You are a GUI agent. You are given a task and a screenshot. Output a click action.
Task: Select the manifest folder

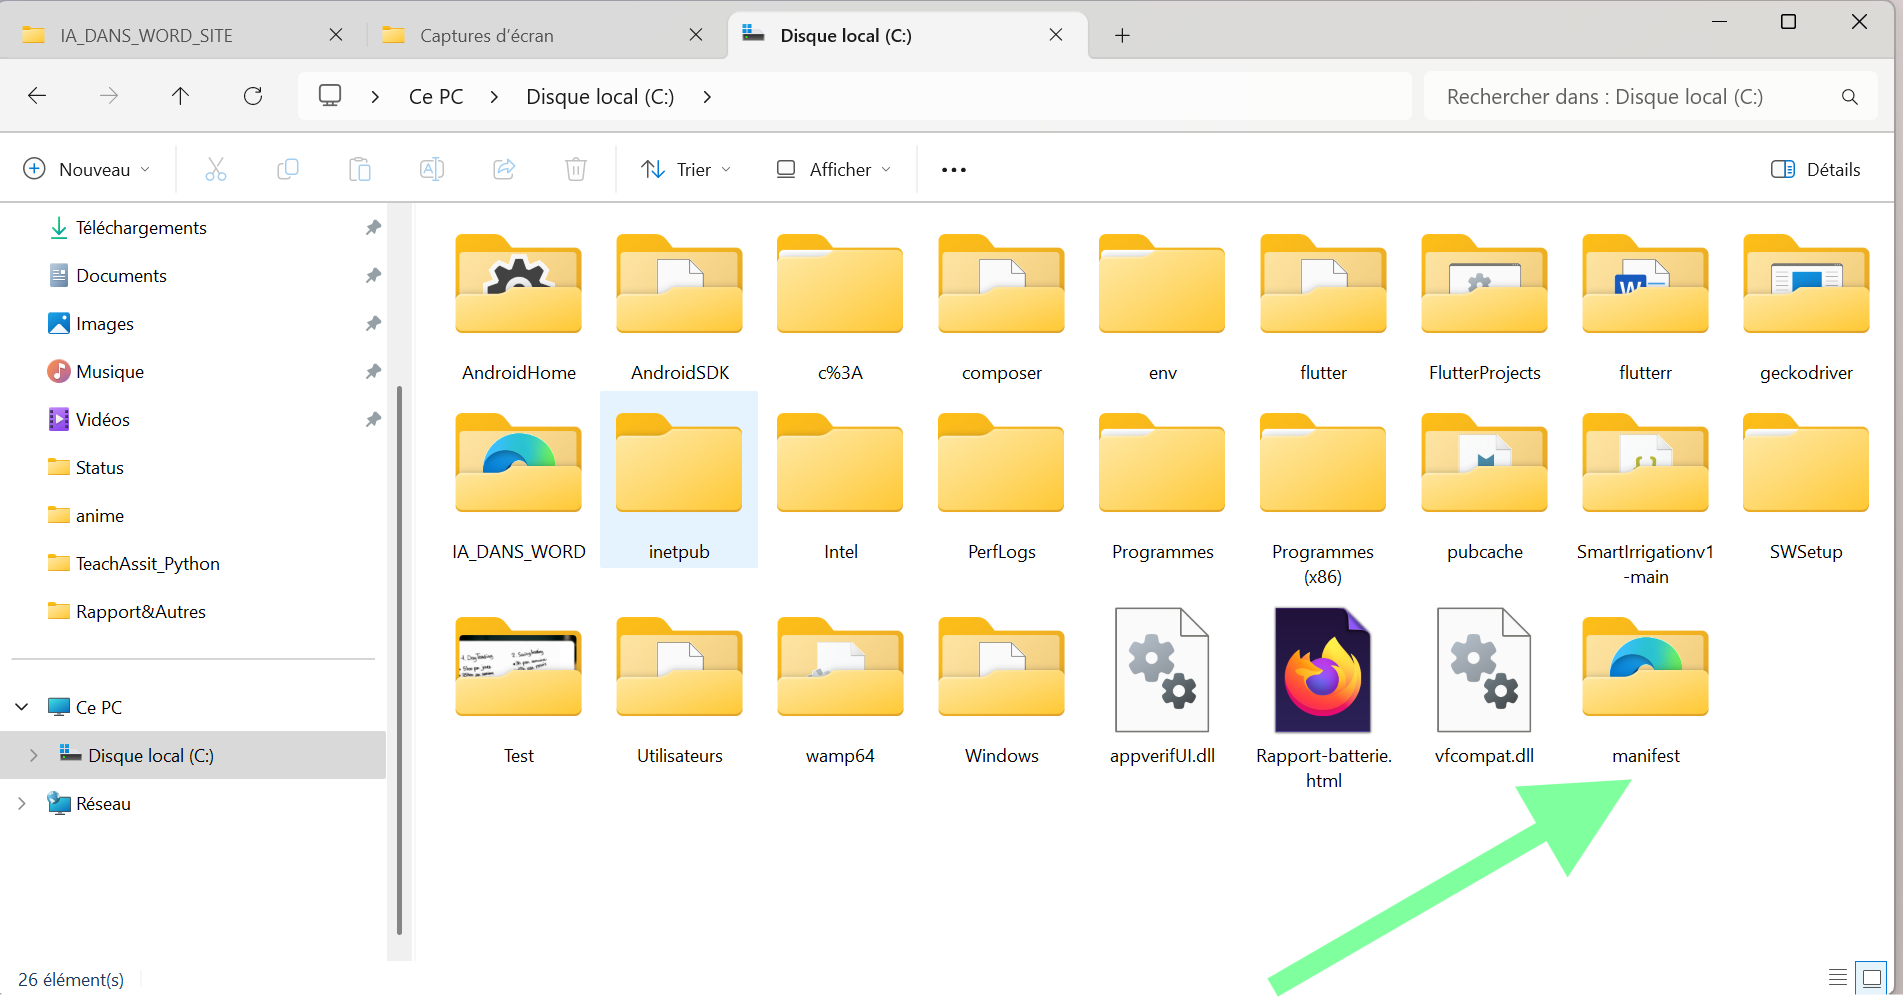1646,691
